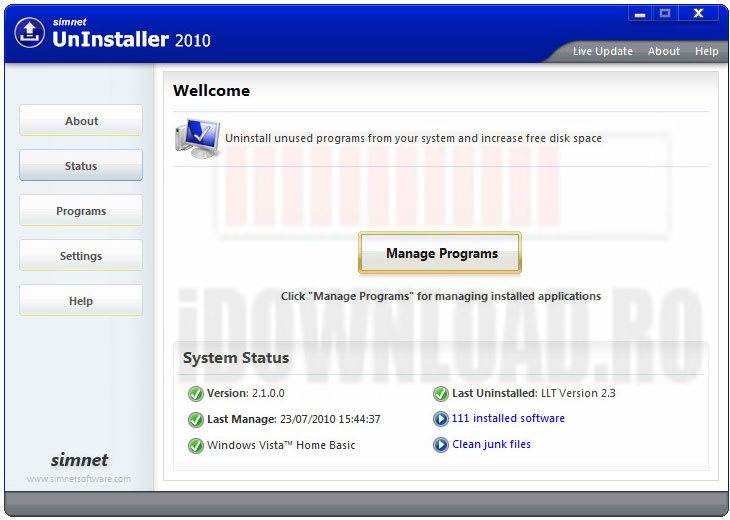Open Help from the left sidebar
Screen dimensions: 730x520
[x=81, y=301]
